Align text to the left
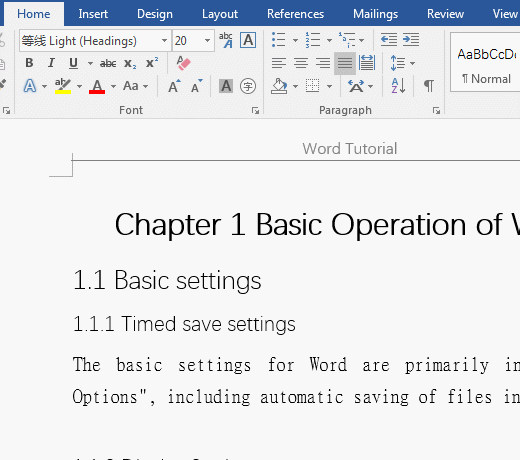The height and width of the screenshot is (460, 520). click(279, 63)
